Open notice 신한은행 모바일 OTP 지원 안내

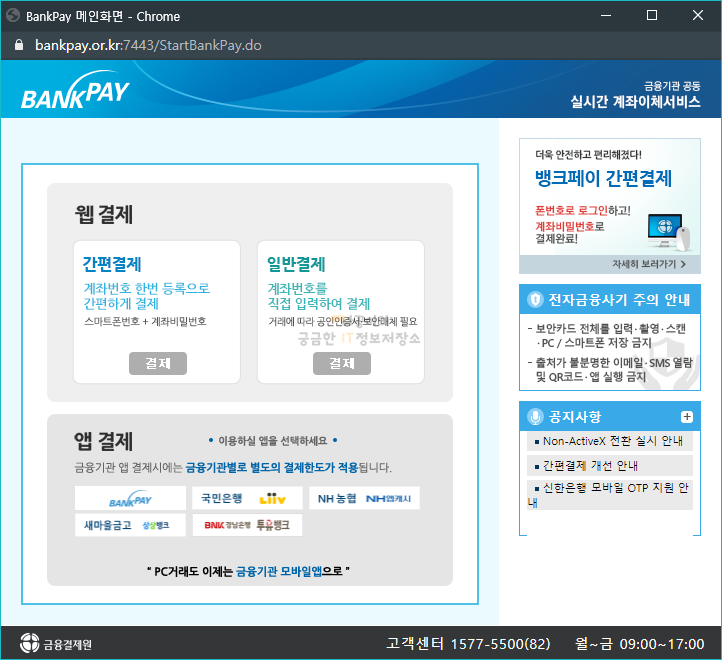[x=610, y=495]
